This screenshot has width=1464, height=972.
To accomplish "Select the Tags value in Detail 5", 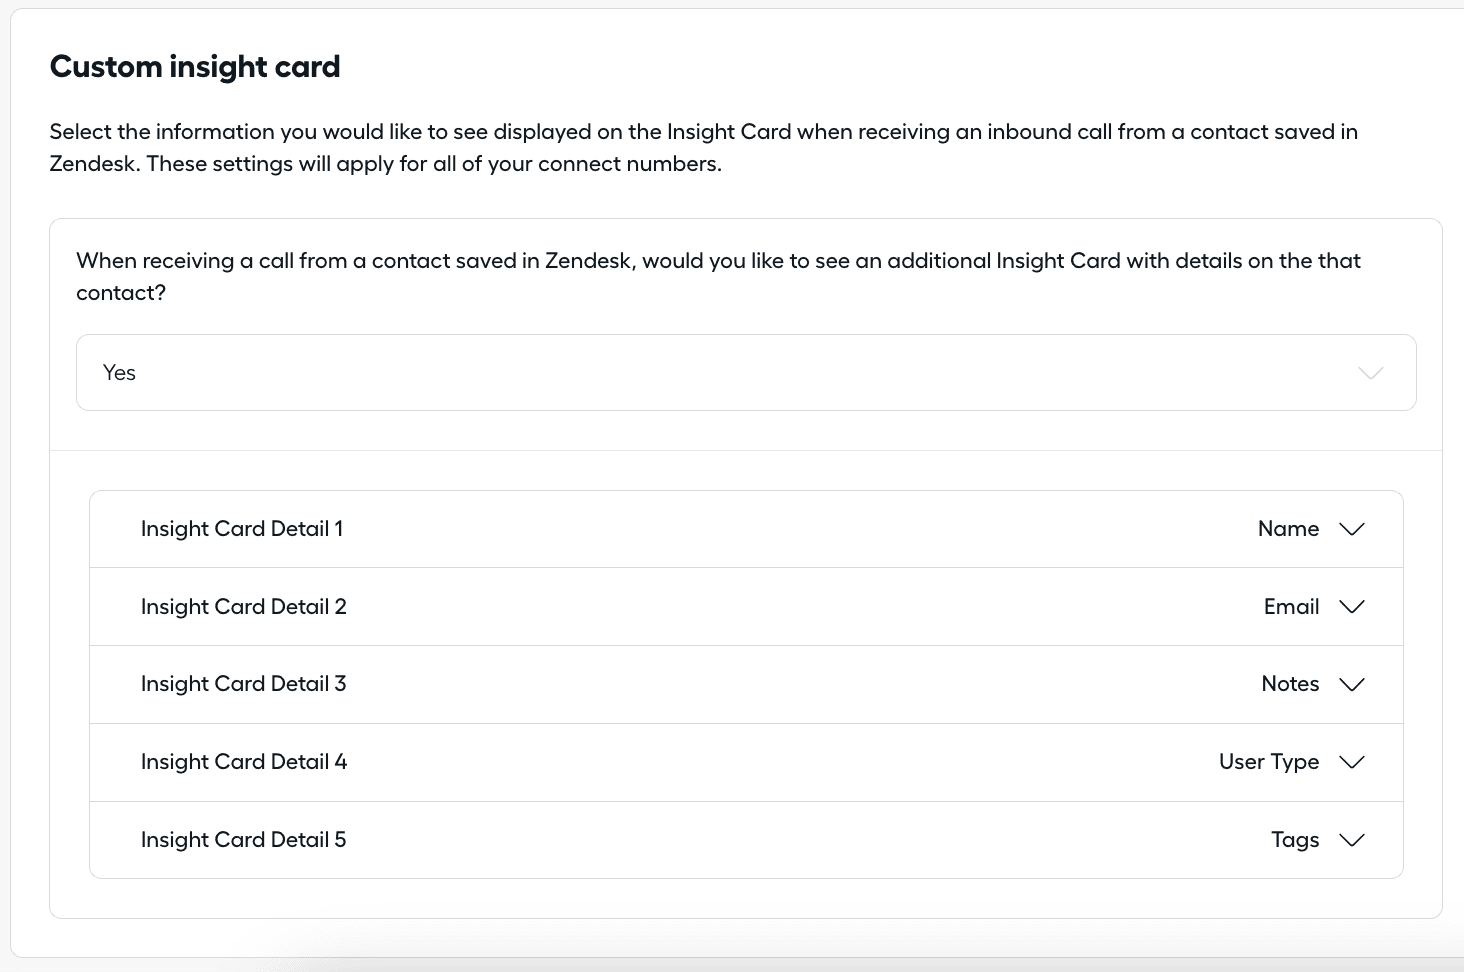I will point(1295,840).
